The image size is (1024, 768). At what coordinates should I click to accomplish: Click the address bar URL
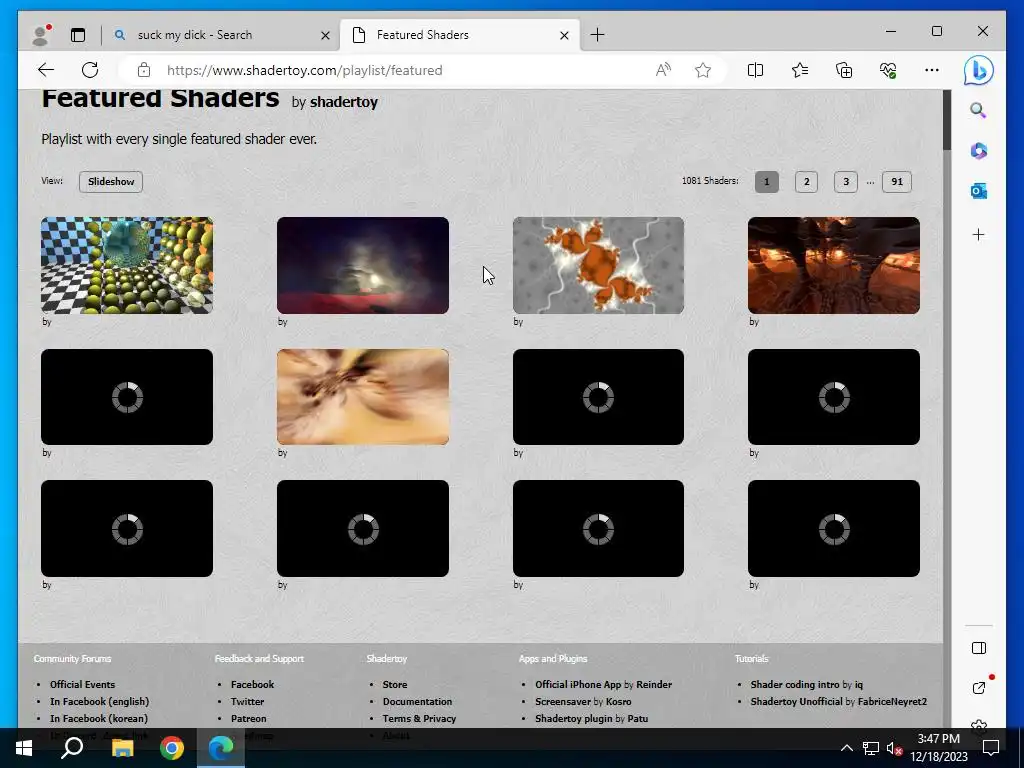[x=304, y=70]
